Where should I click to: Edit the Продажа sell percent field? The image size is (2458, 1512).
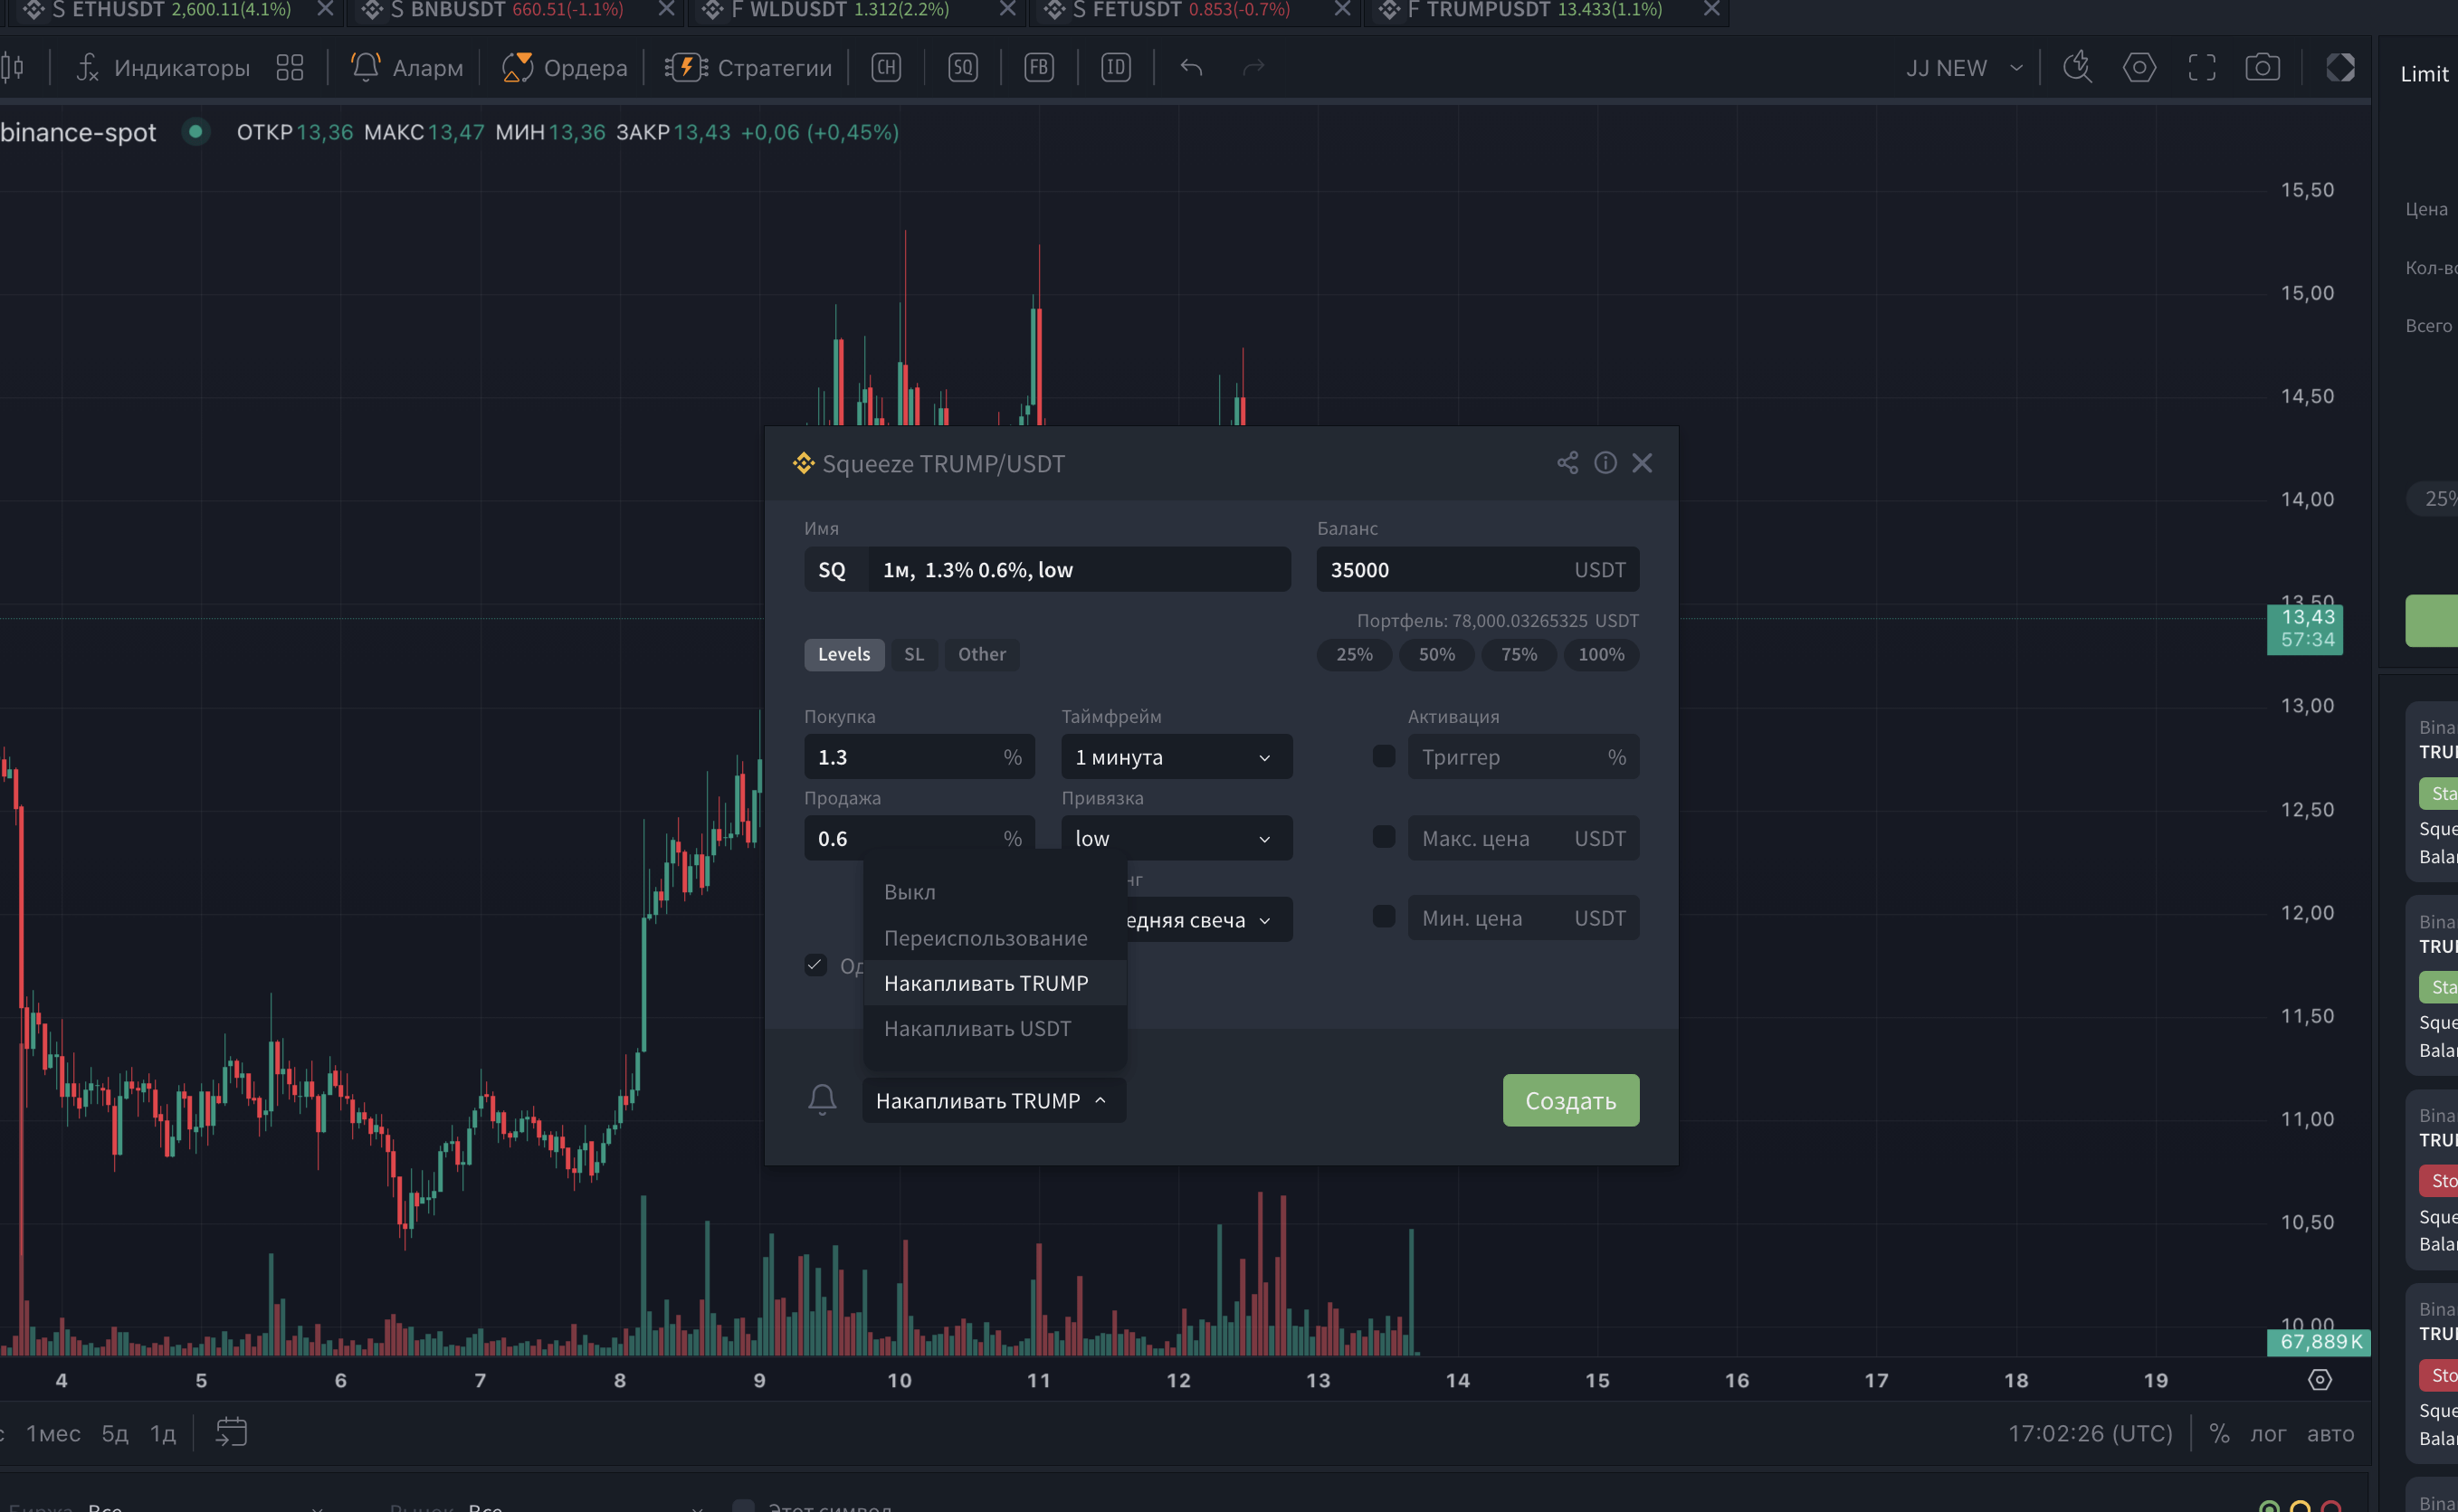point(919,838)
